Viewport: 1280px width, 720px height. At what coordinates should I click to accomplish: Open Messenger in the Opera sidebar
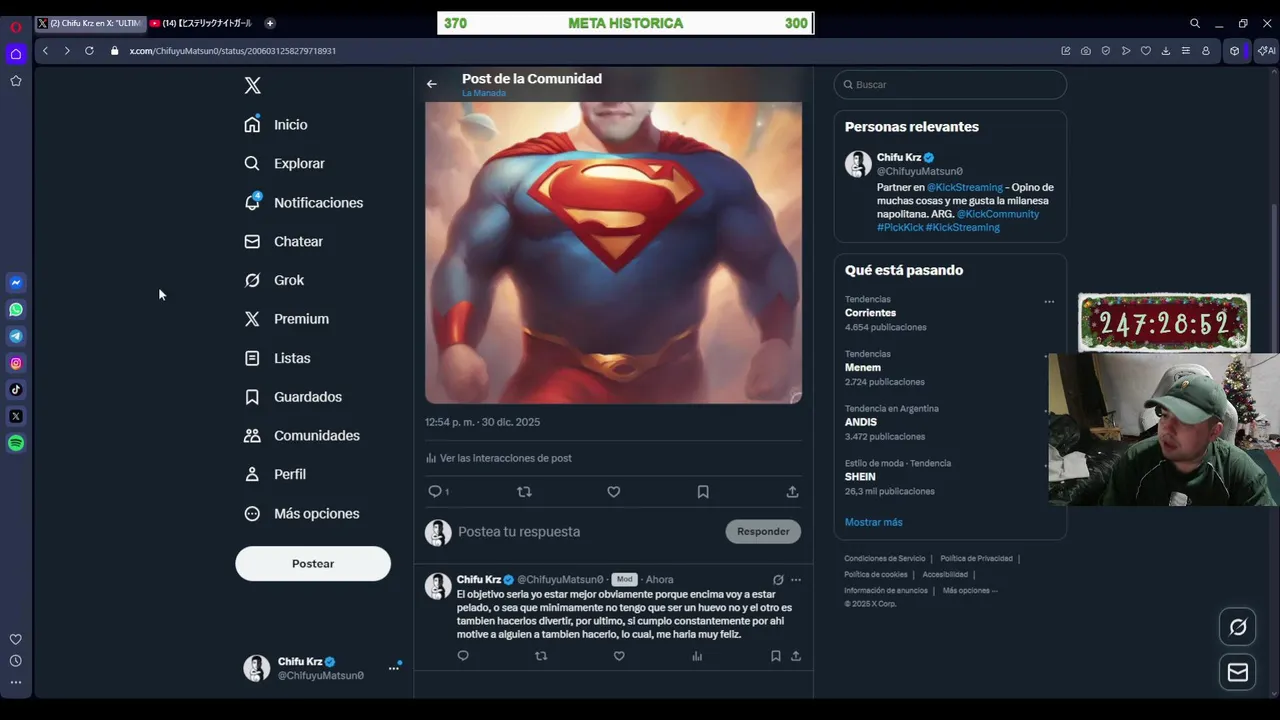16,283
